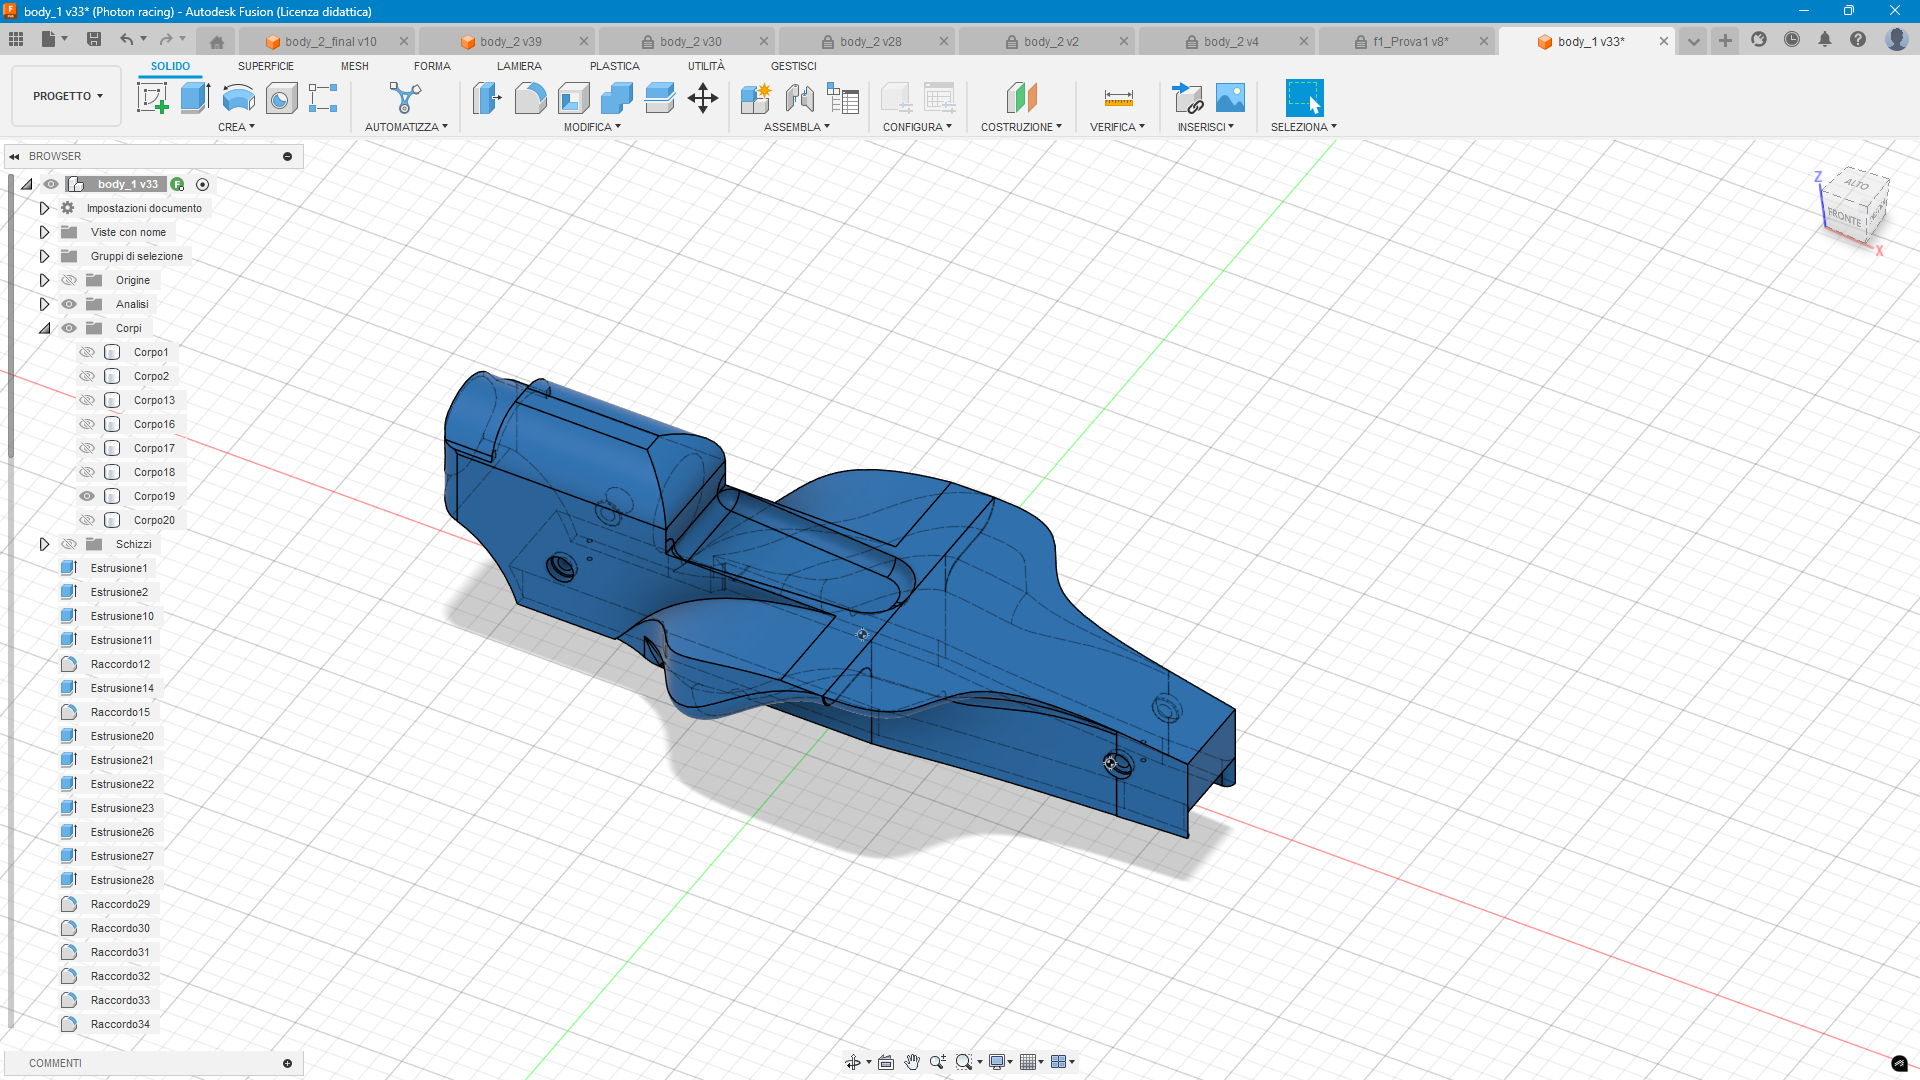Click the Home tab icon
The height and width of the screenshot is (1080, 1920).
pyautogui.click(x=217, y=42)
